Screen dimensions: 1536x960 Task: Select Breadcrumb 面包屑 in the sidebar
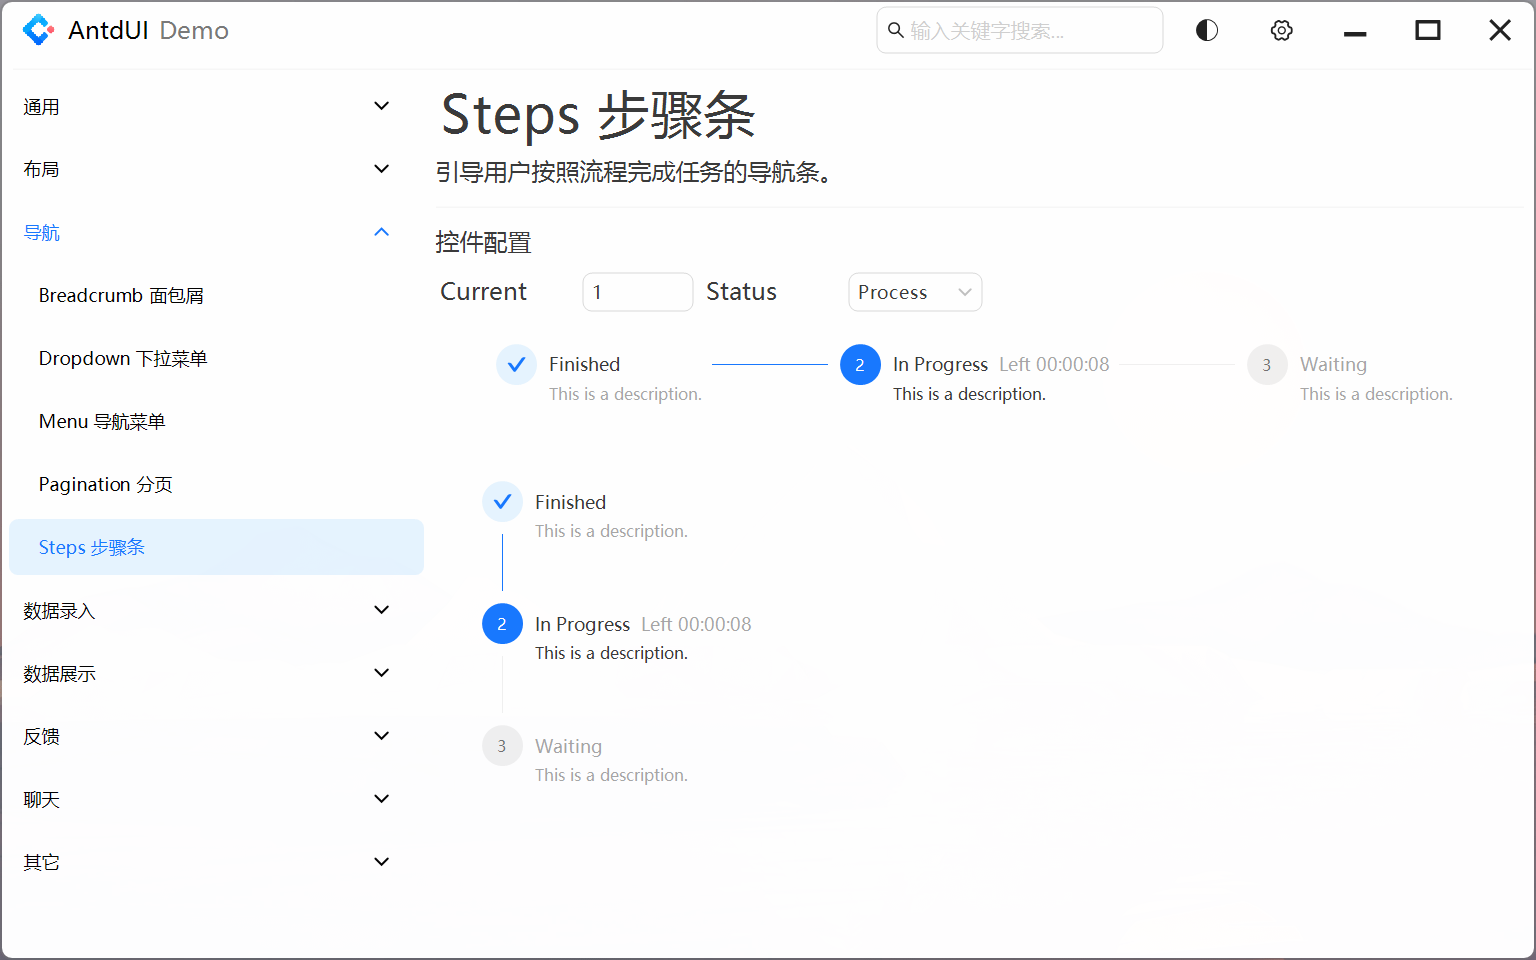(x=121, y=294)
